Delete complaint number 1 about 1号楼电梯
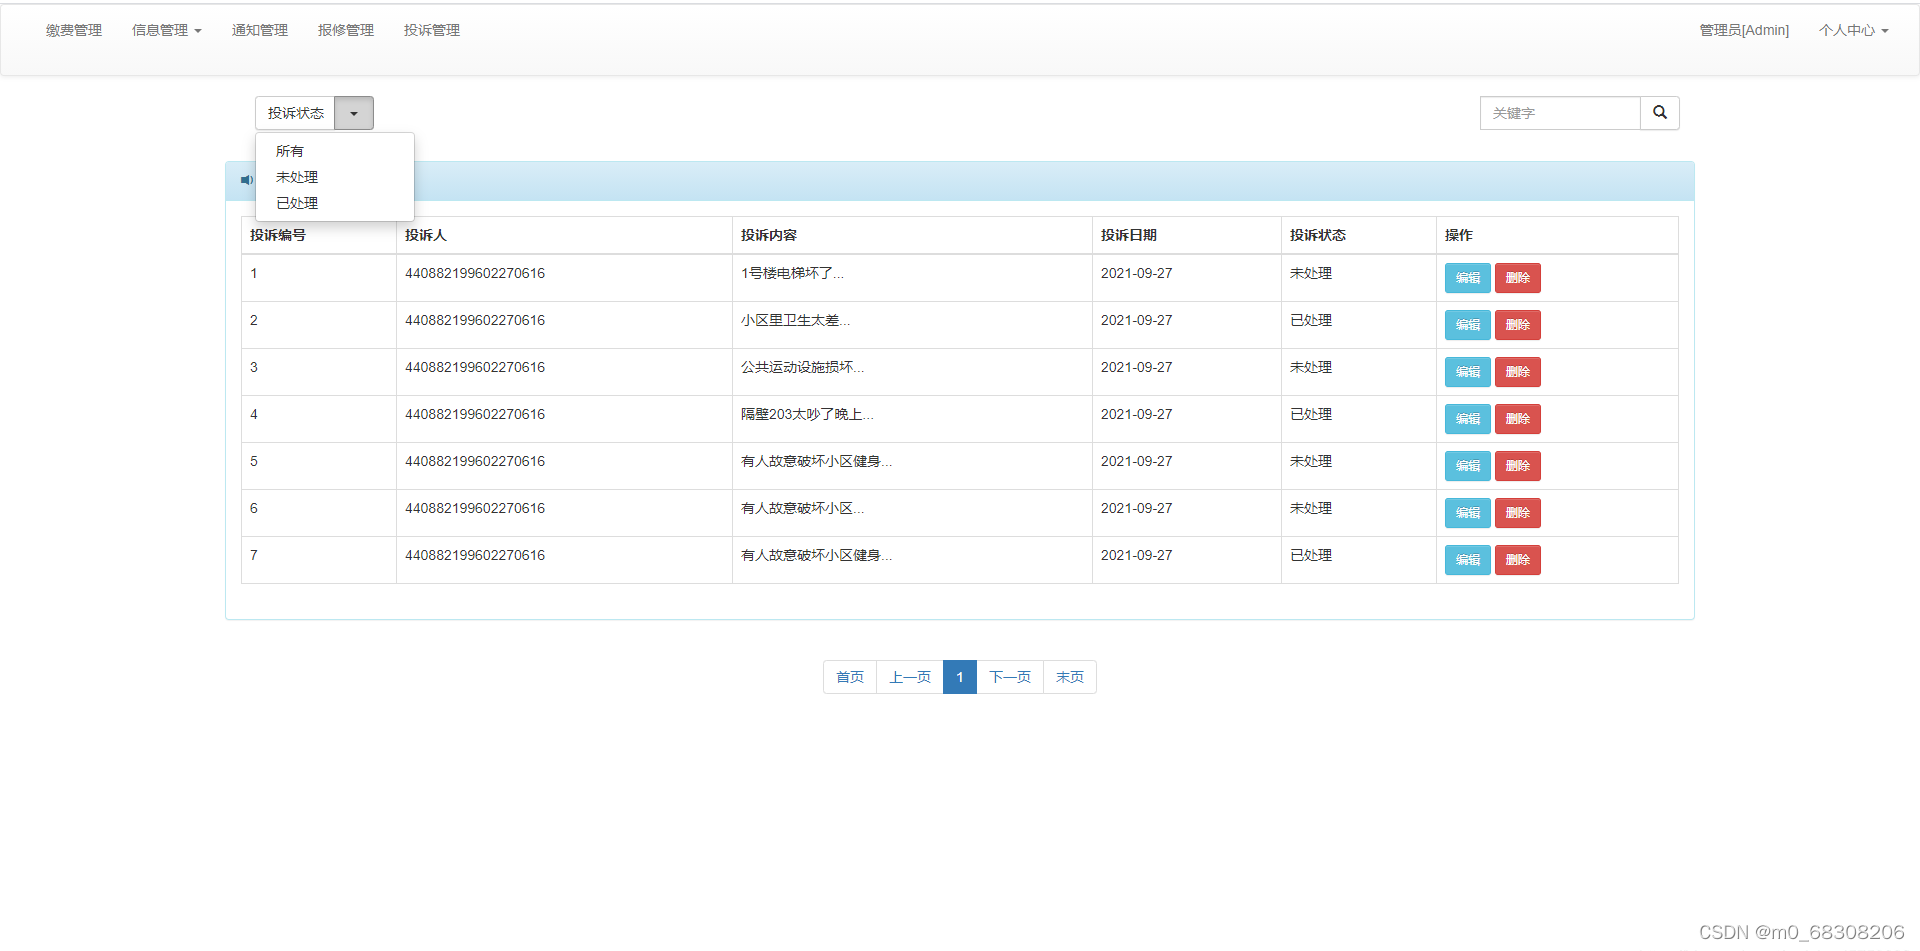Image resolution: width=1920 pixels, height=951 pixels. pos(1517,278)
